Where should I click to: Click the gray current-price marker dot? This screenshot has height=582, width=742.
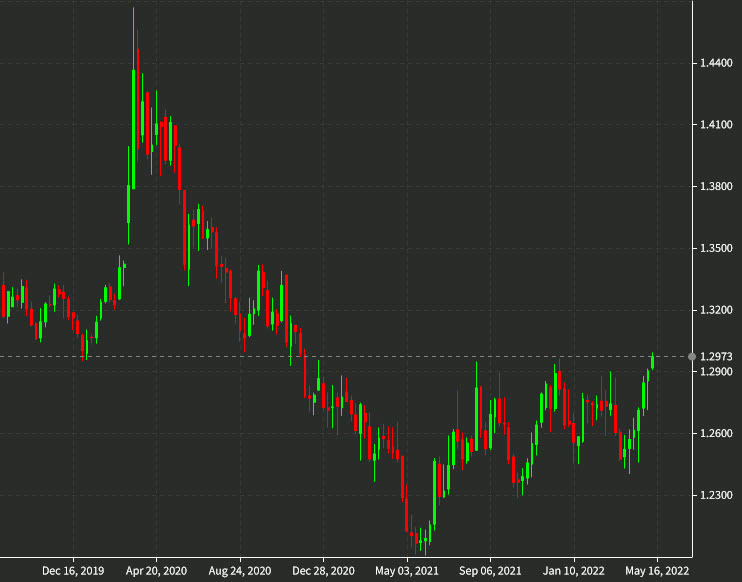[692, 357]
